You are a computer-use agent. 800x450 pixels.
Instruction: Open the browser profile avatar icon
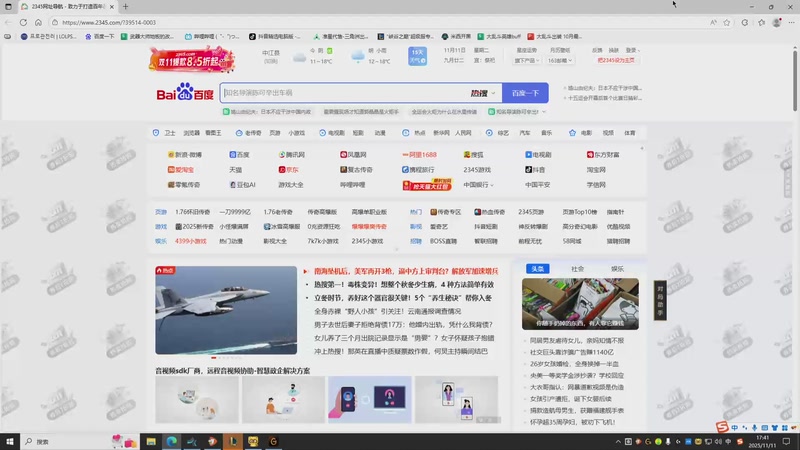coord(777,22)
